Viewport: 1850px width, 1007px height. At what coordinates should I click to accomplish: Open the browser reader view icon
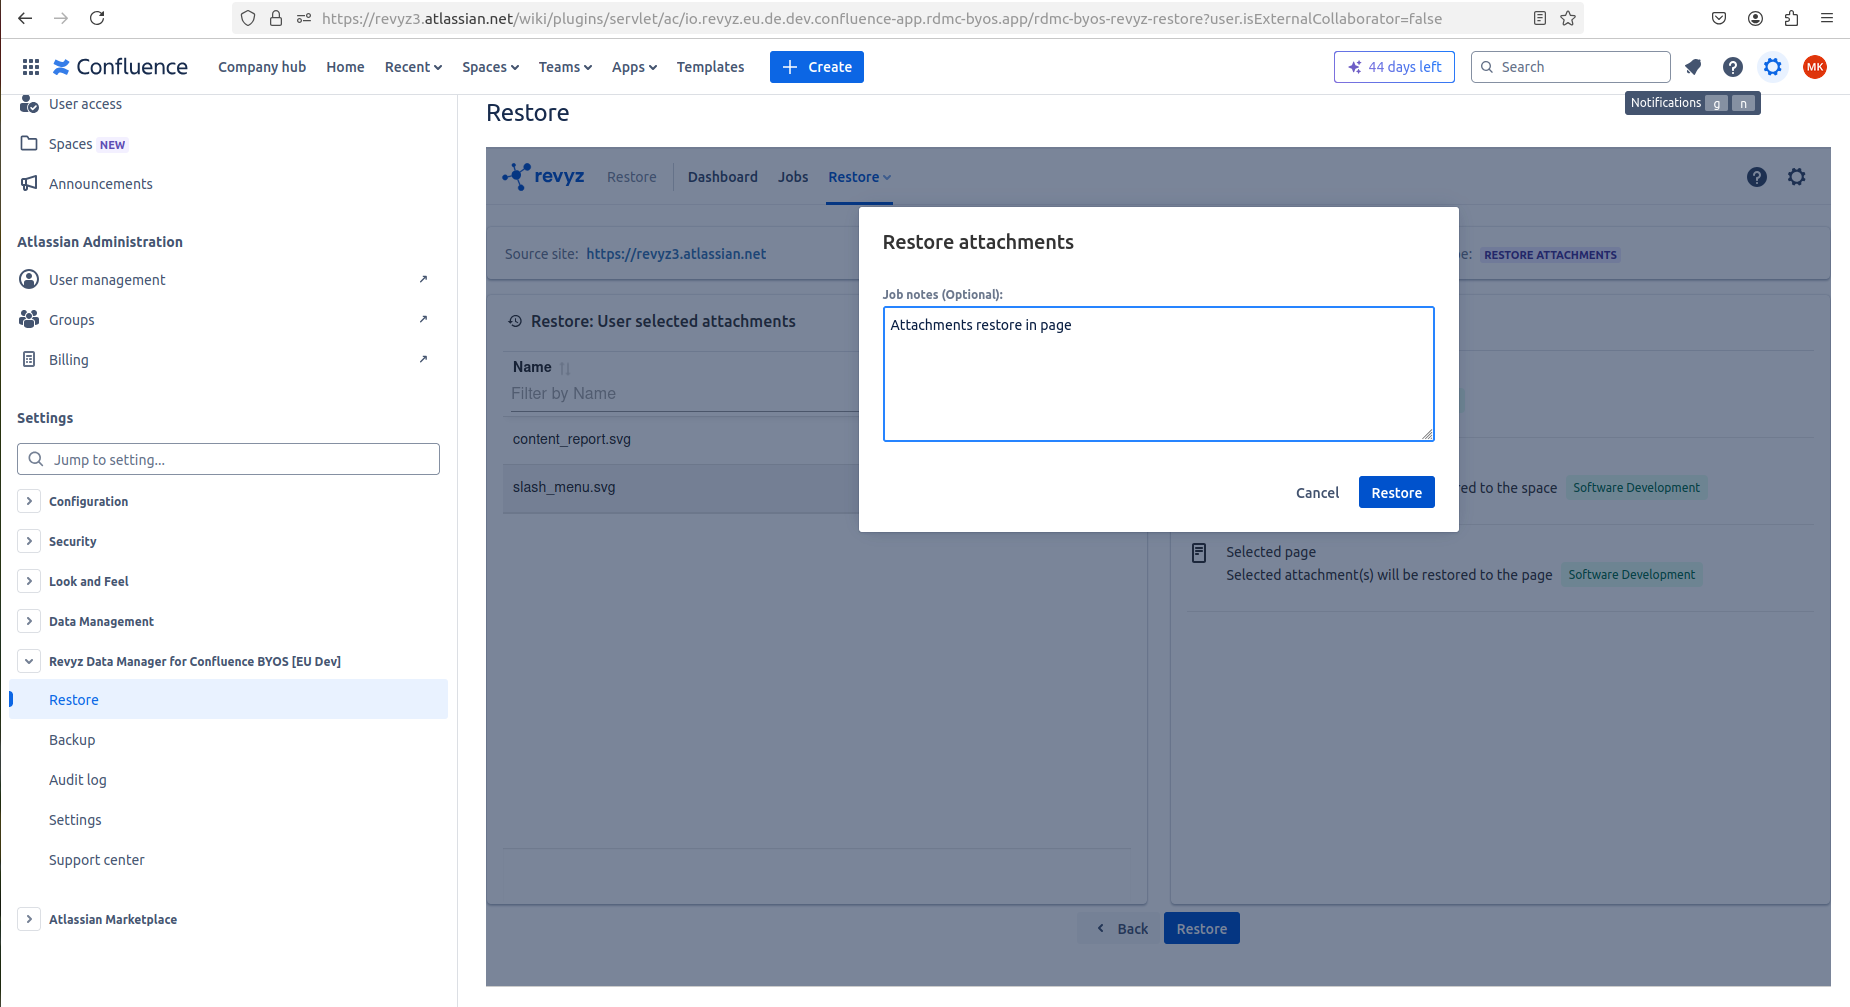(1540, 18)
